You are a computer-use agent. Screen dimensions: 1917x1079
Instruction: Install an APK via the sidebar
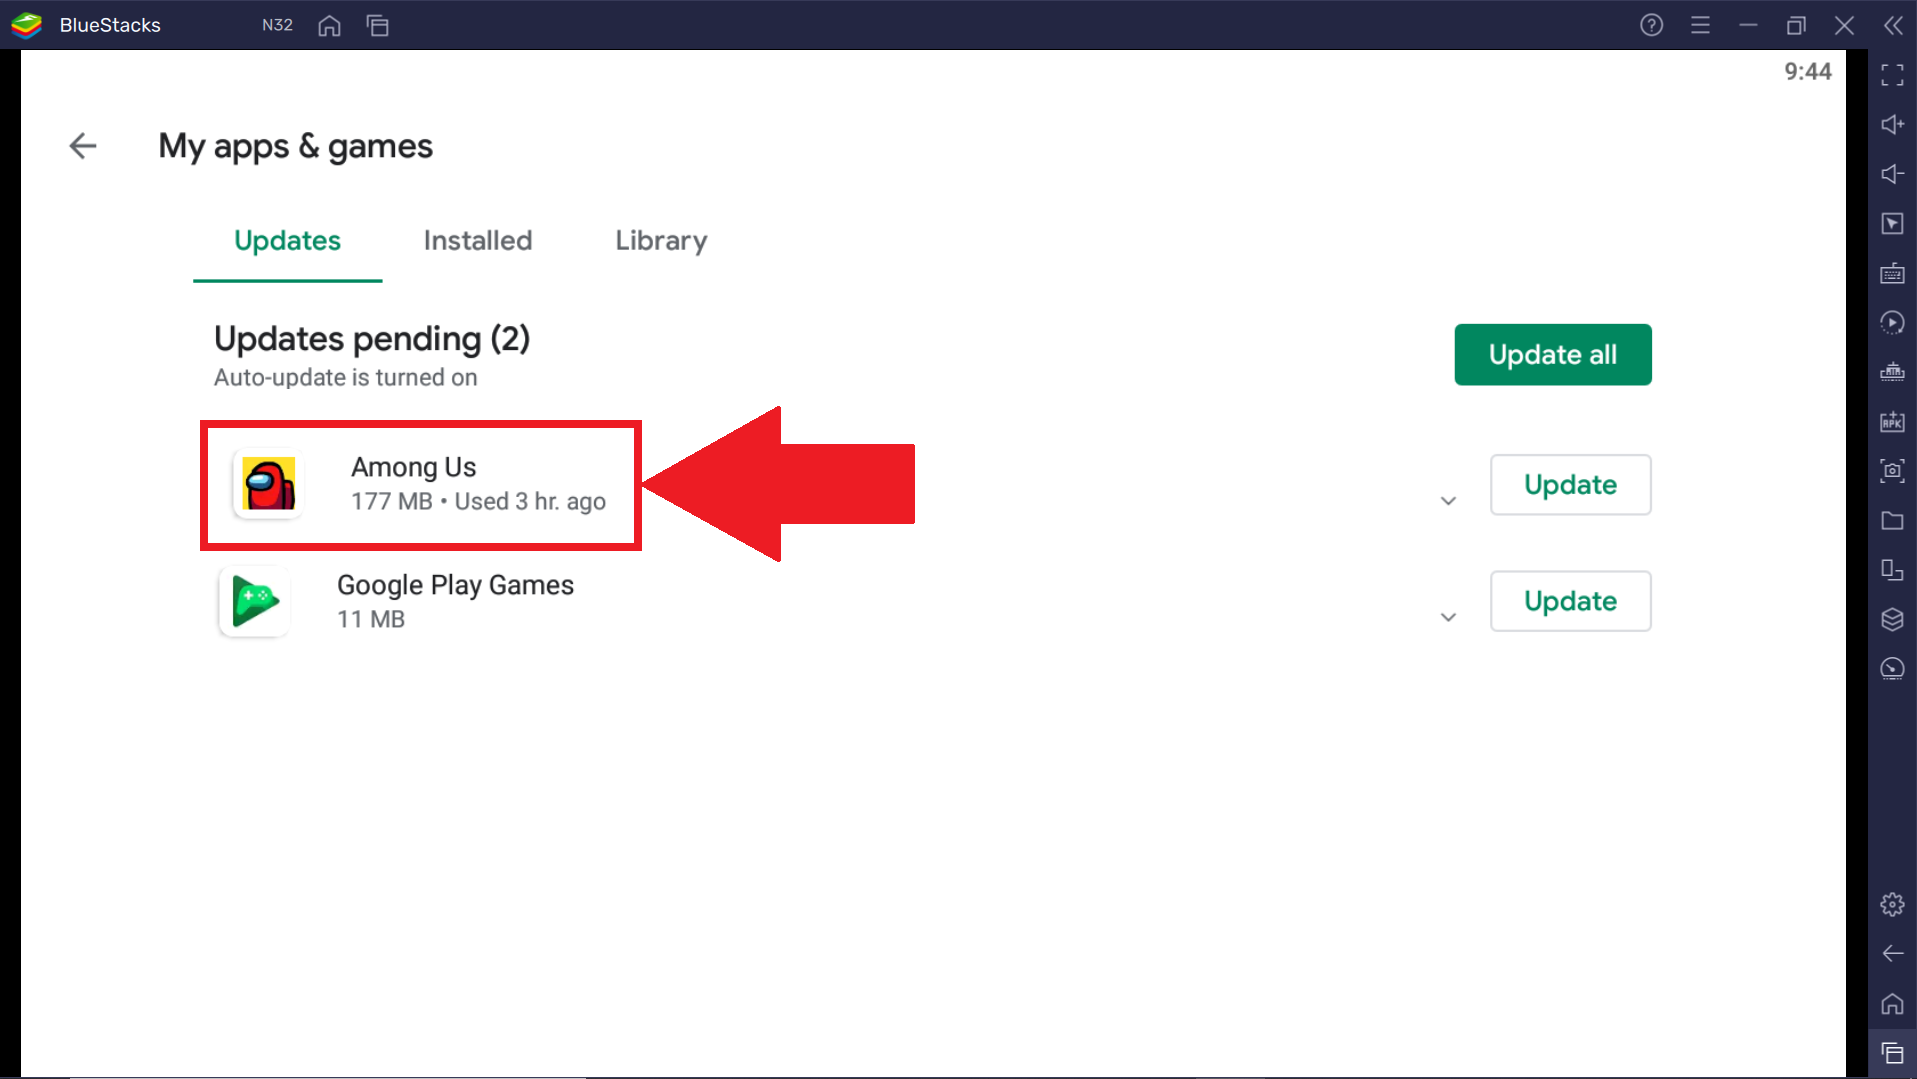tap(1892, 422)
